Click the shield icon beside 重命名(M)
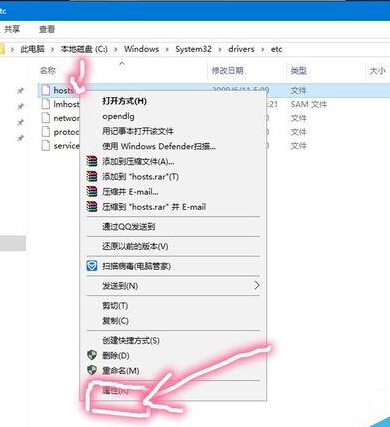This screenshot has width=390, height=427. click(92, 370)
